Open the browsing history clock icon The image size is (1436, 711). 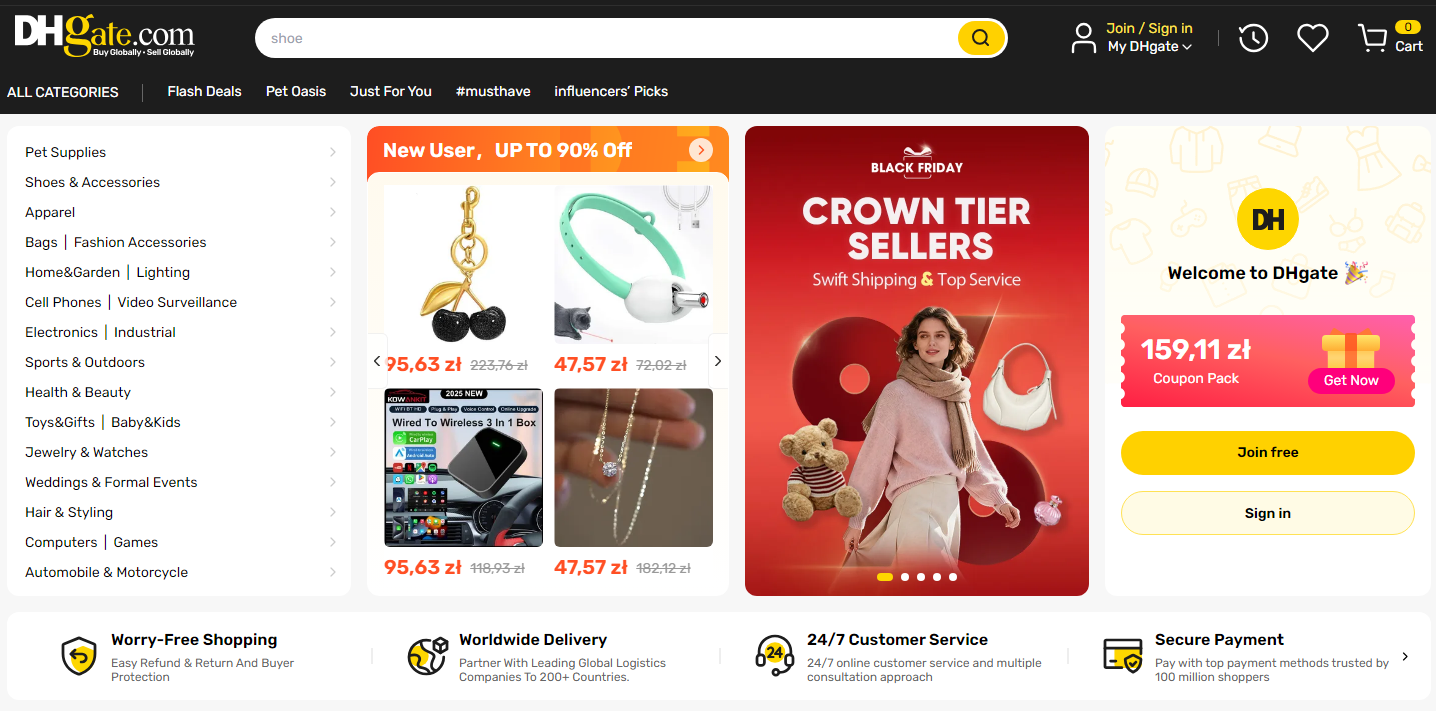tap(1253, 38)
